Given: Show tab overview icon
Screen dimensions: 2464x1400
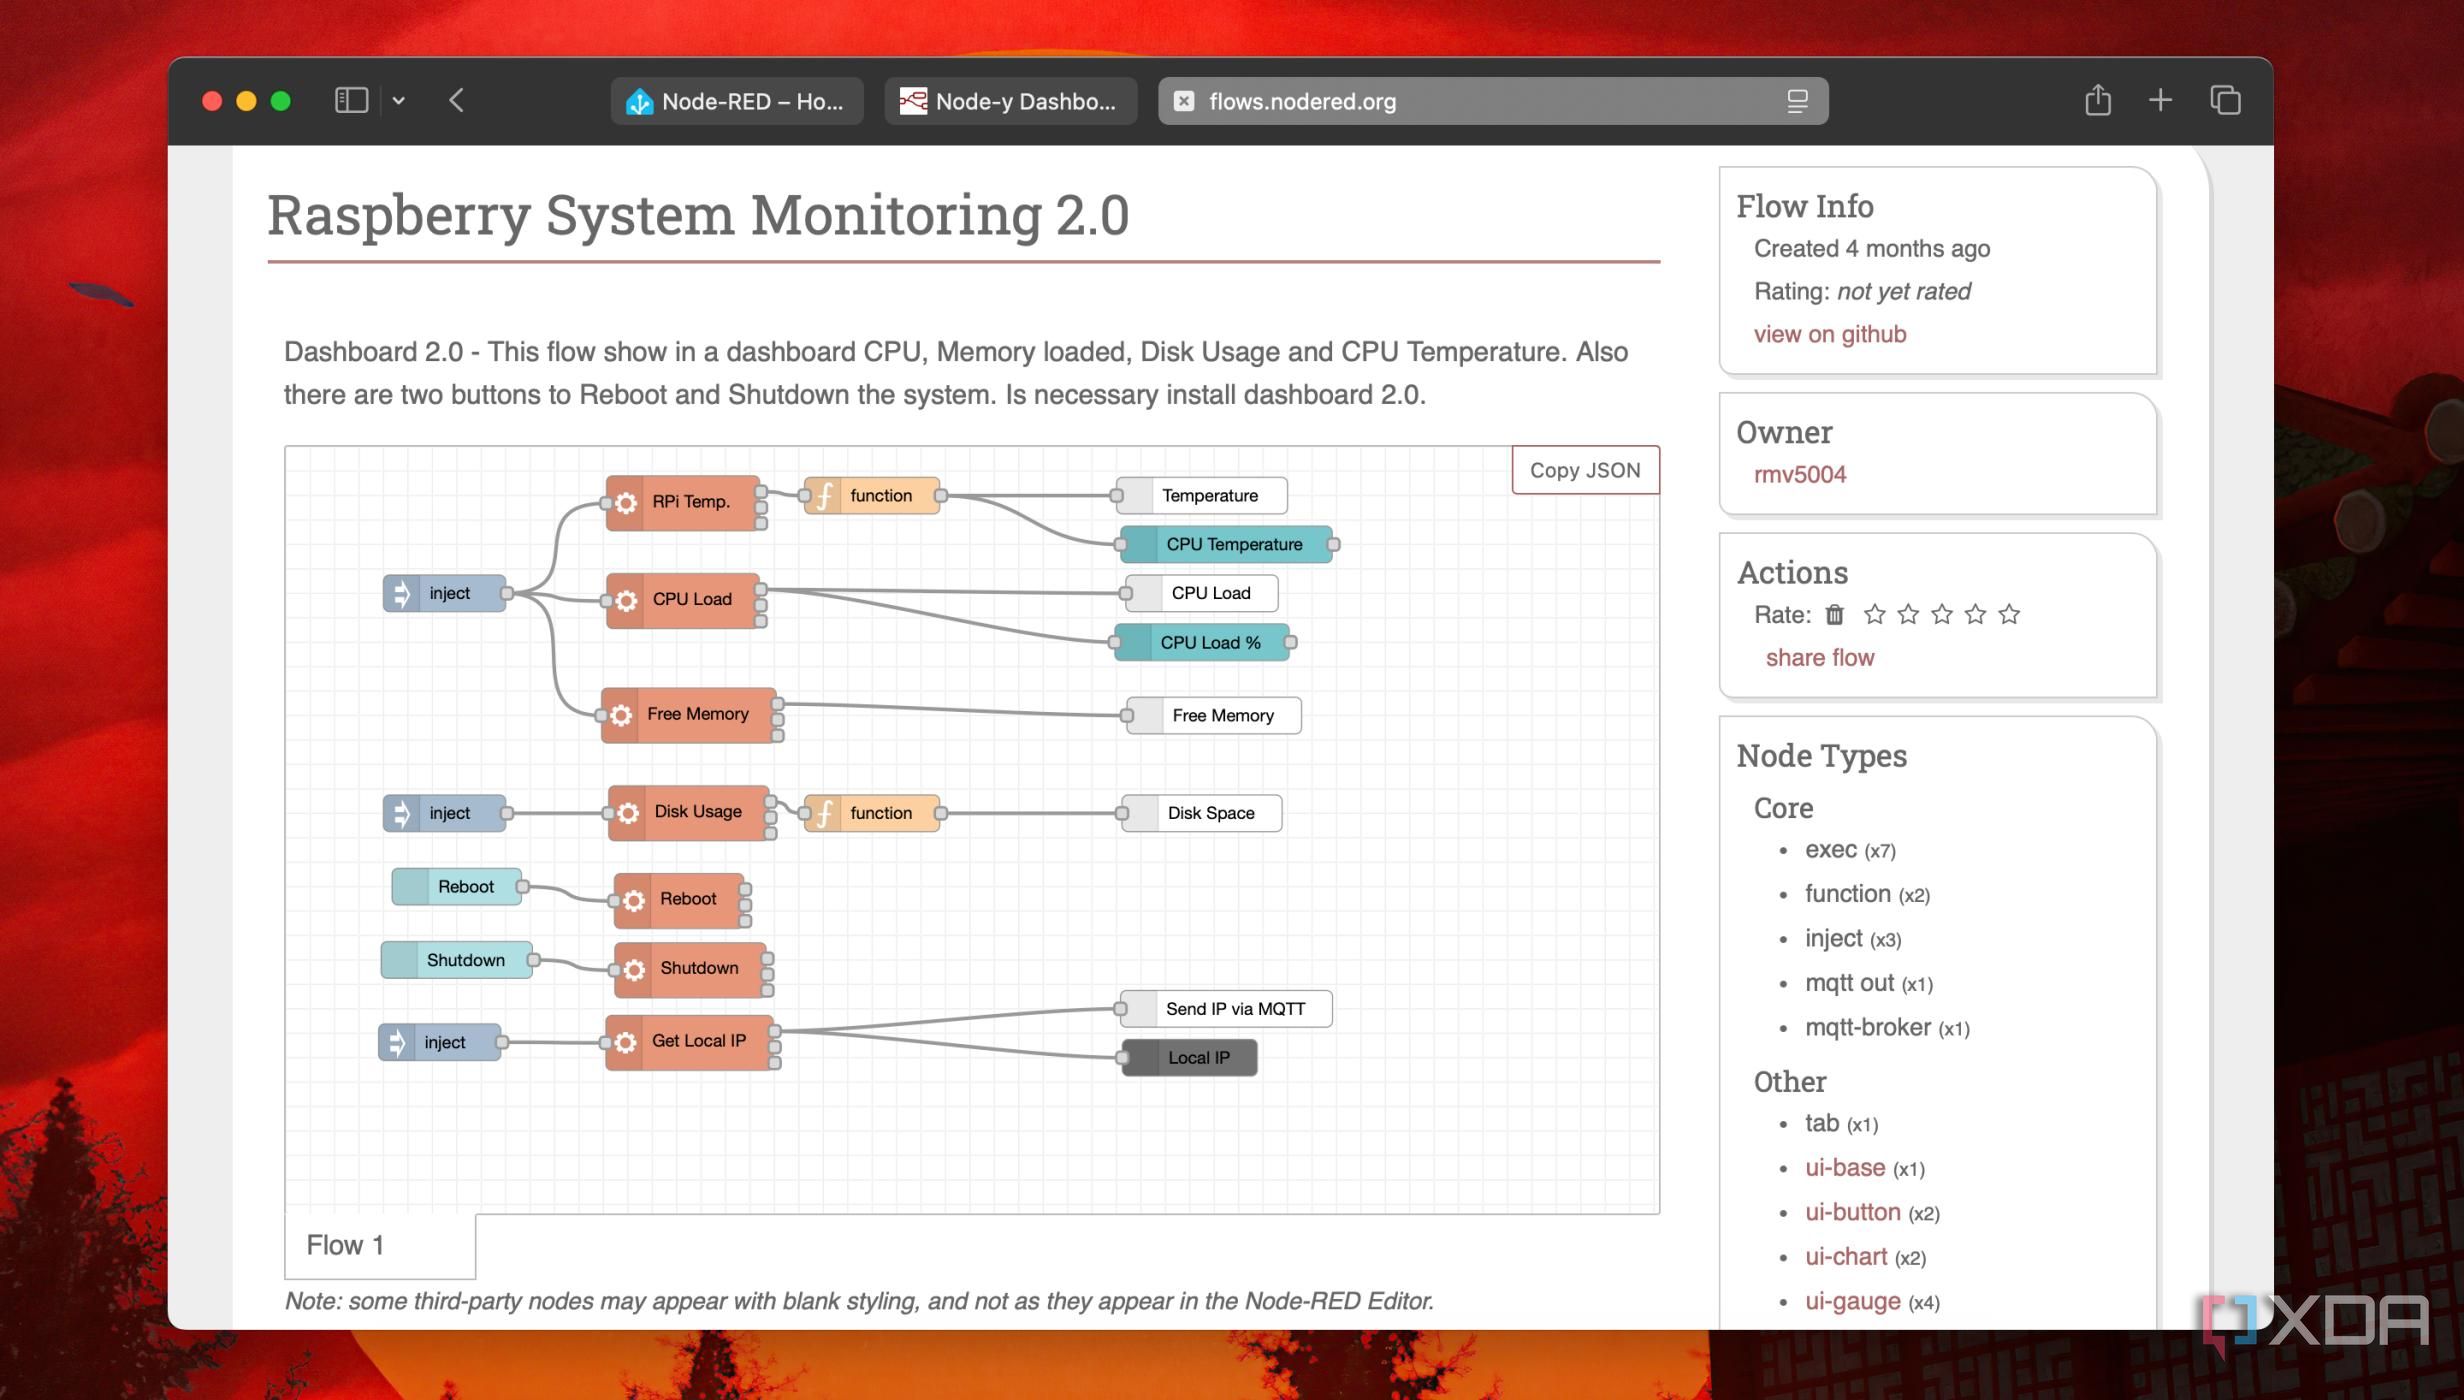Looking at the screenshot, I should 2225,100.
